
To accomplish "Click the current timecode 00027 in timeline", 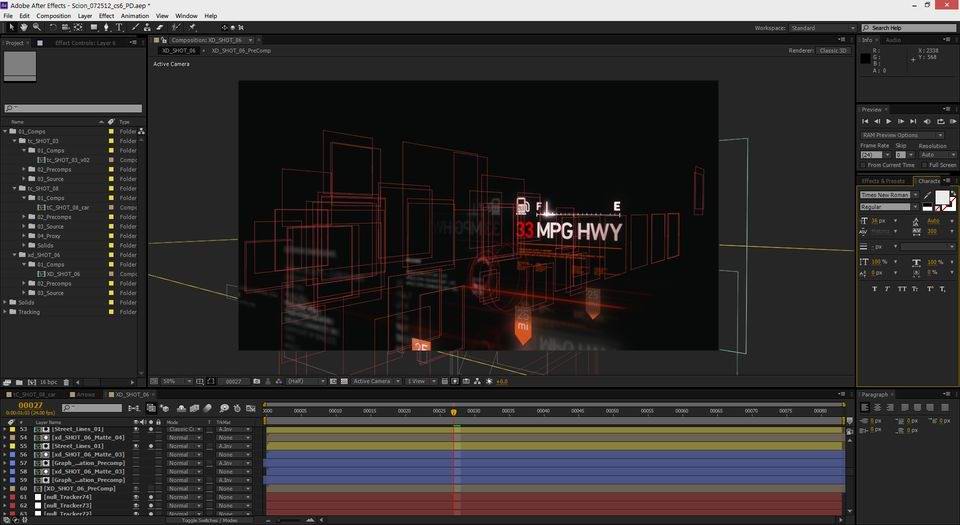I will click(31, 405).
